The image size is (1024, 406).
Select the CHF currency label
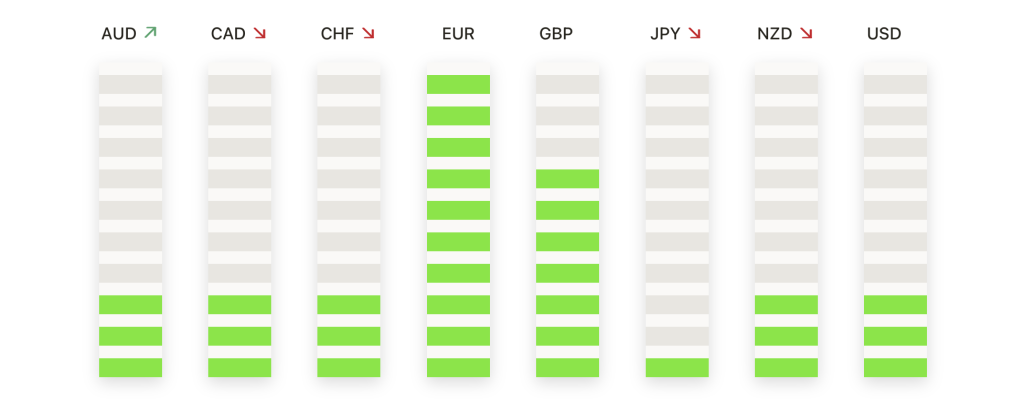(x=338, y=34)
